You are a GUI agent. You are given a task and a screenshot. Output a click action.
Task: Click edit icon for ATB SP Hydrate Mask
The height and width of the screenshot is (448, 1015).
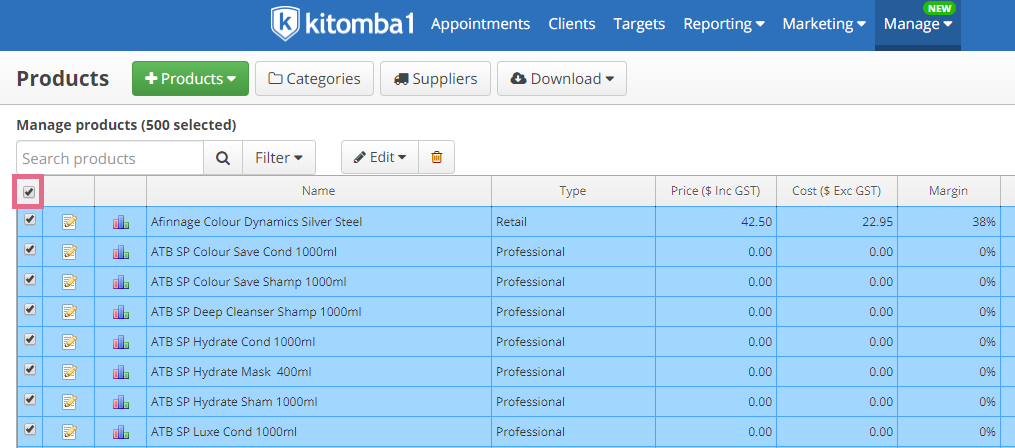coord(69,372)
